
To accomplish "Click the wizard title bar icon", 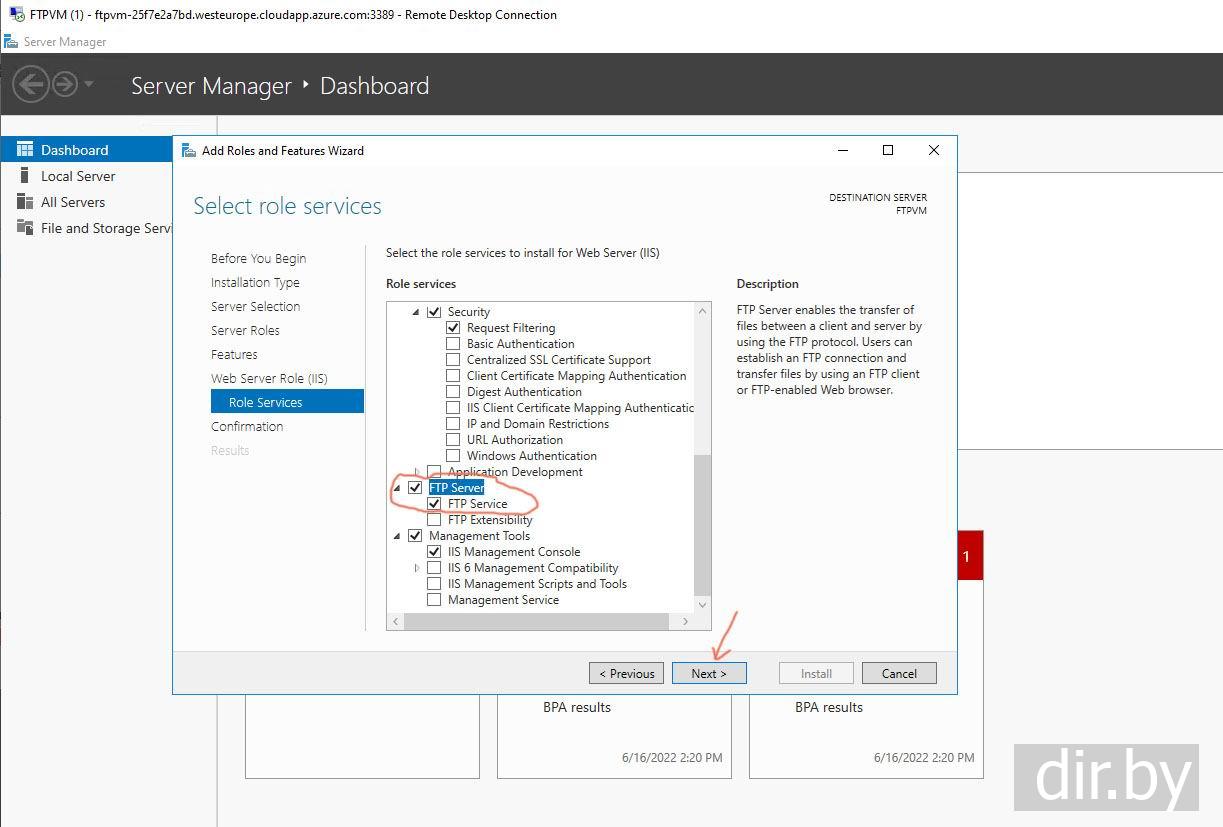I will click(x=189, y=151).
